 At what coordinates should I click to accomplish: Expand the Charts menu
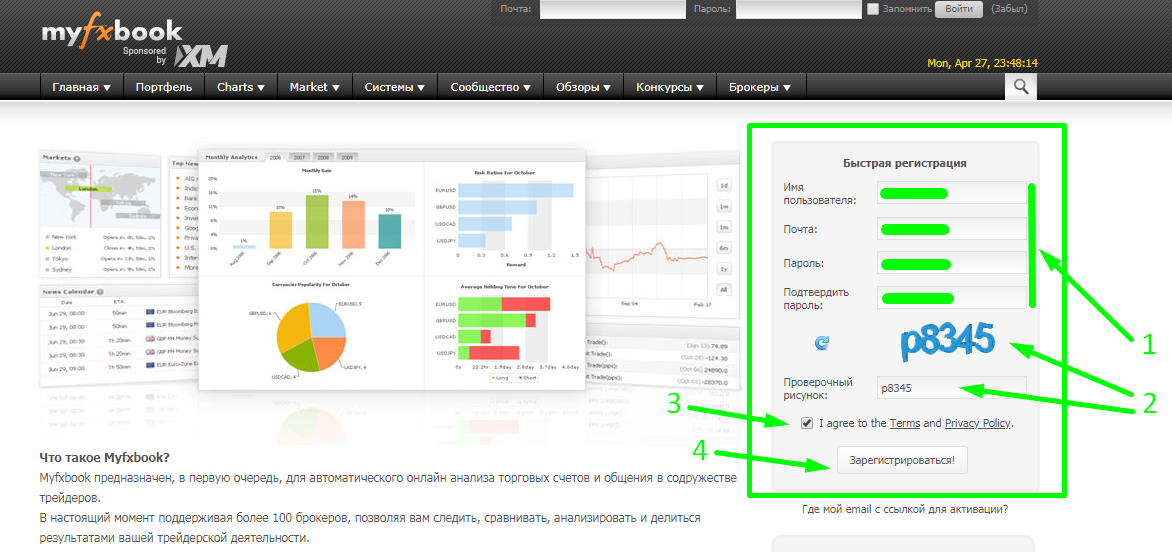tap(241, 87)
